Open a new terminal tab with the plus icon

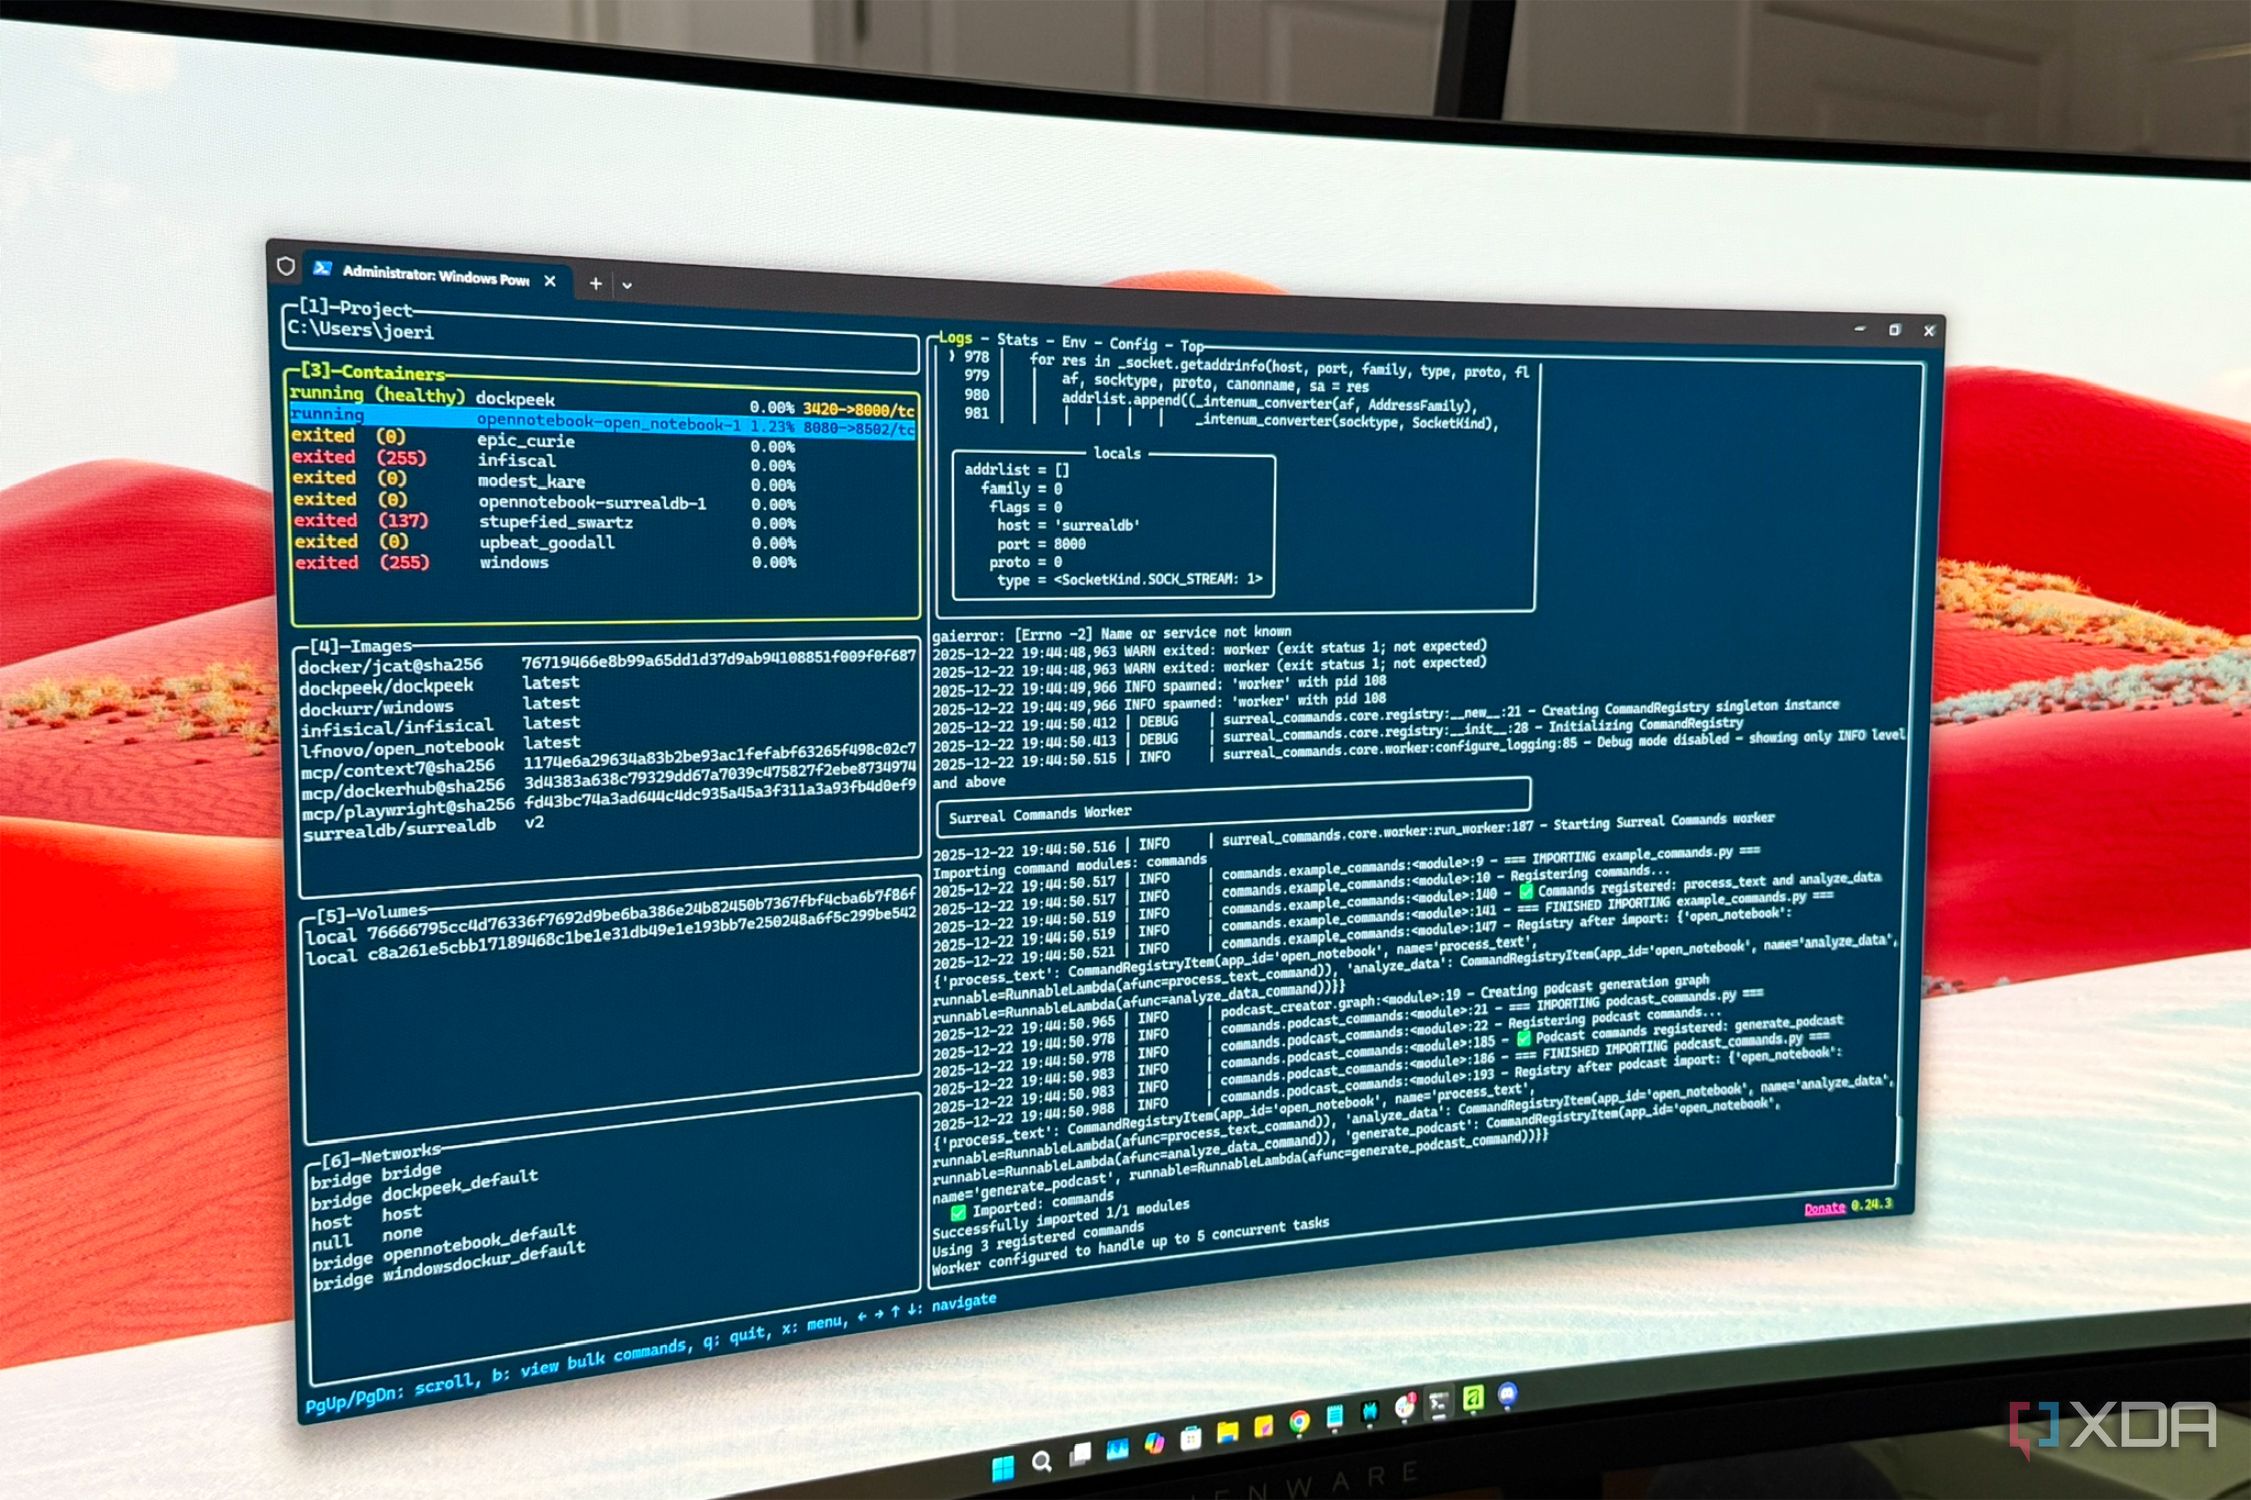point(594,285)
